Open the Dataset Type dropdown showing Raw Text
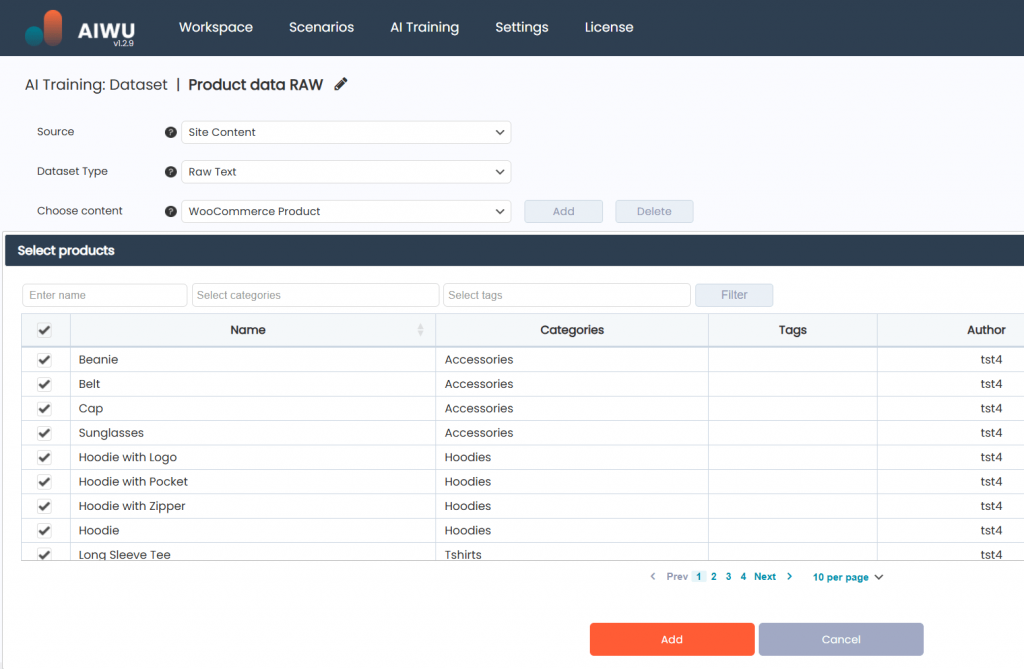Screen dimensions: 1024x669 point(346,172)
